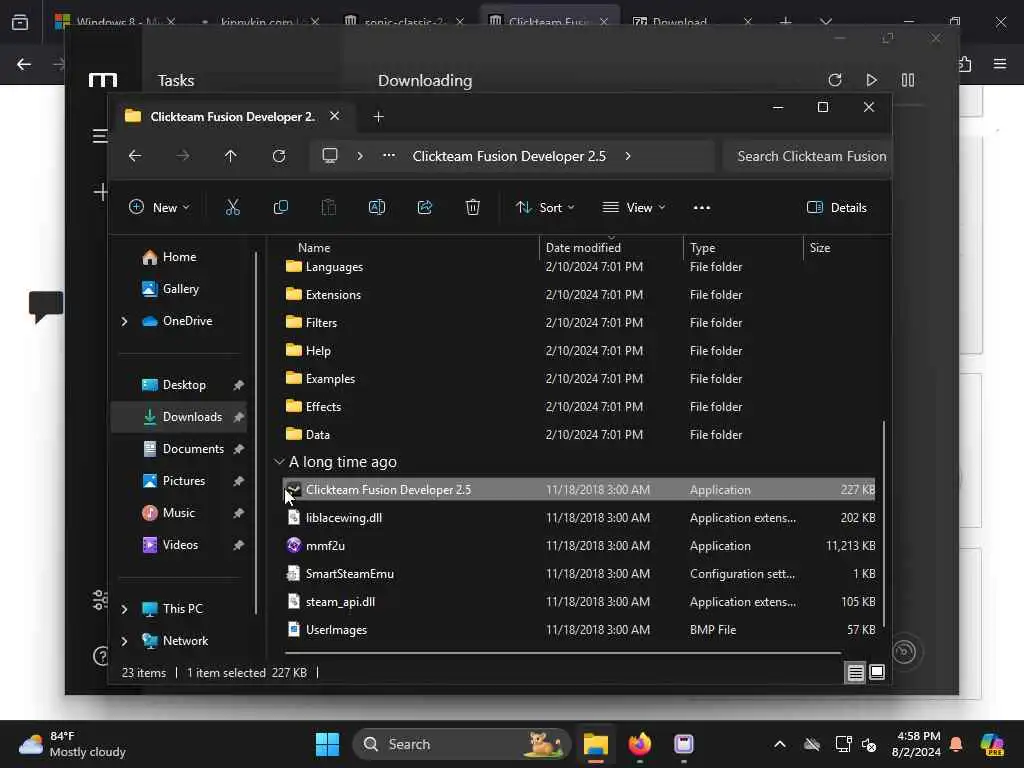
Task: Expand the This PC tree node
Action: pos(124,609)
